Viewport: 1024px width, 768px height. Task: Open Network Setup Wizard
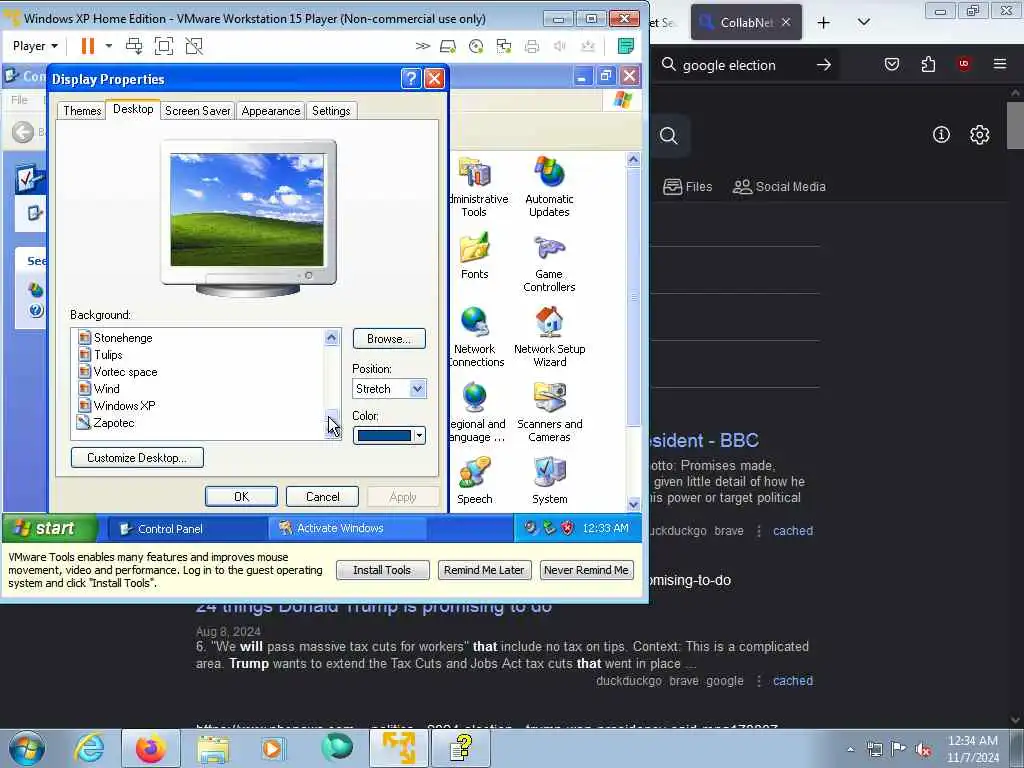[549, 338]
